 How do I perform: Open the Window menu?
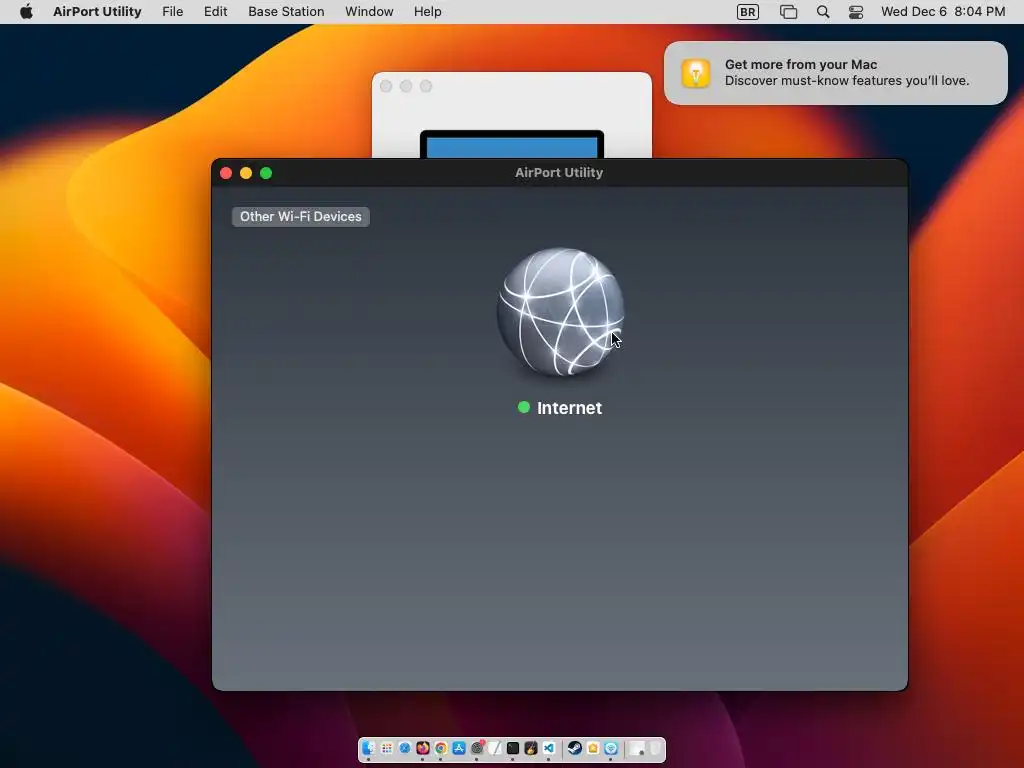[369, 12]
